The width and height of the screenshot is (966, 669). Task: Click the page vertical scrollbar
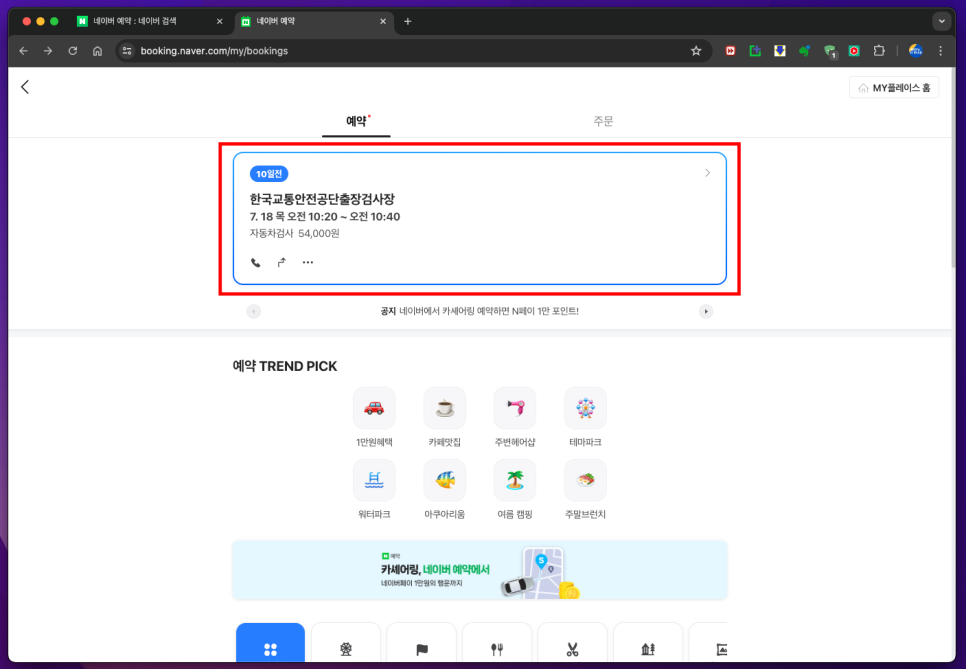coord(952,169)
